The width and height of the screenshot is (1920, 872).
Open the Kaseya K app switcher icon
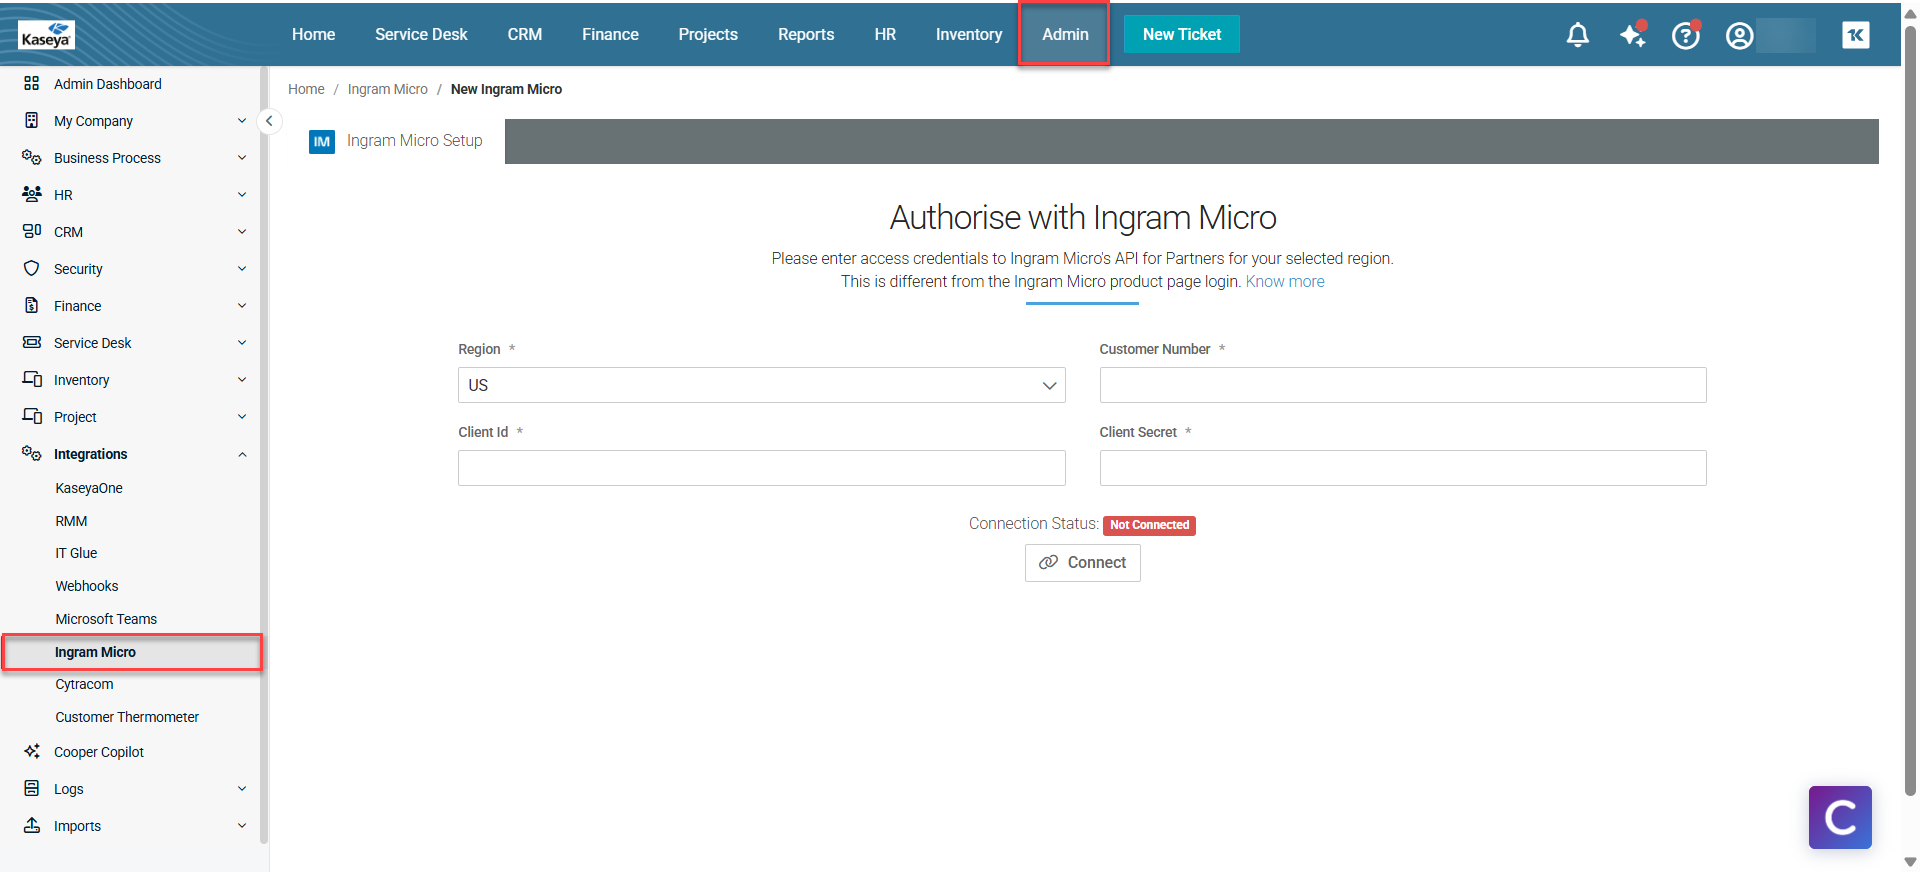(1855, 35)
